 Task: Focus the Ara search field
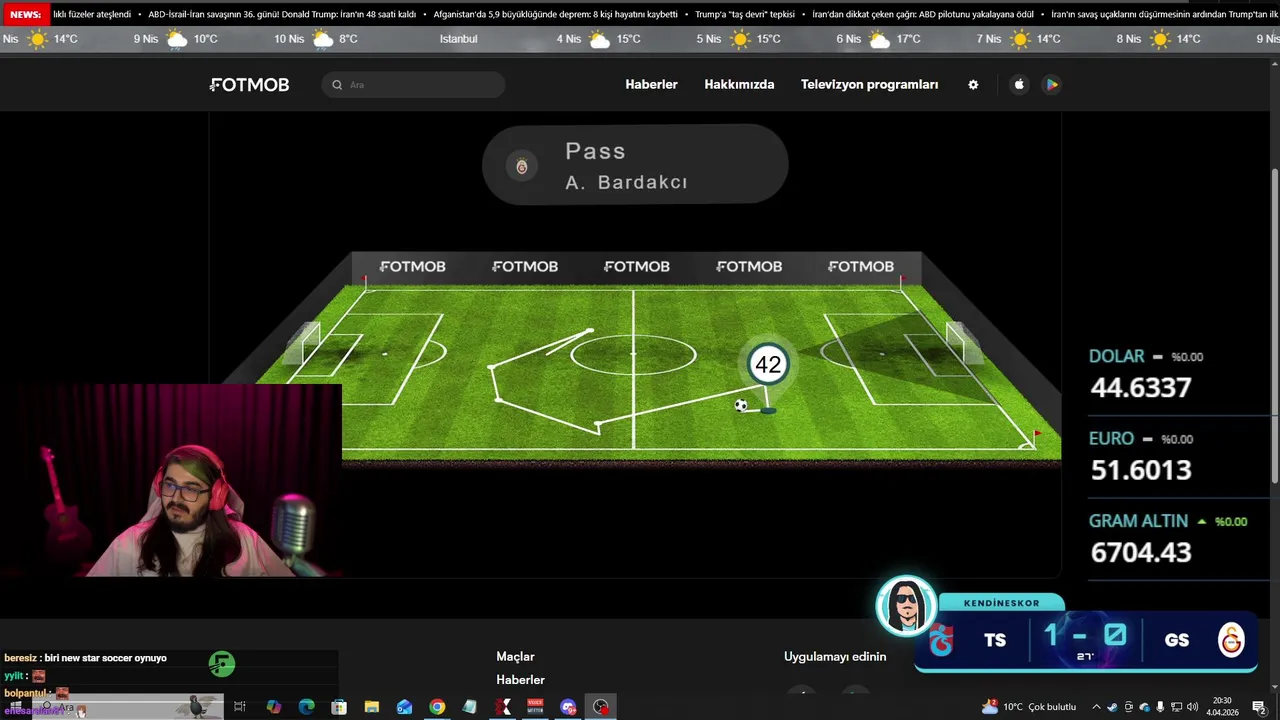[x=413, y=85]
